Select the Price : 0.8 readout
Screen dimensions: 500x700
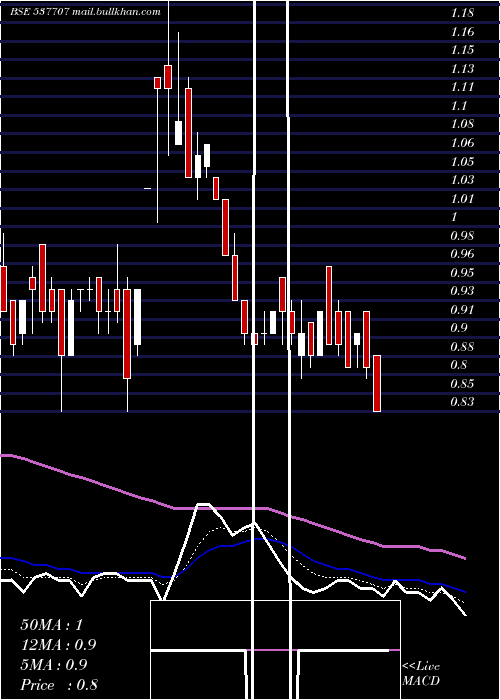pyautogui.click(x=59, y=685)
